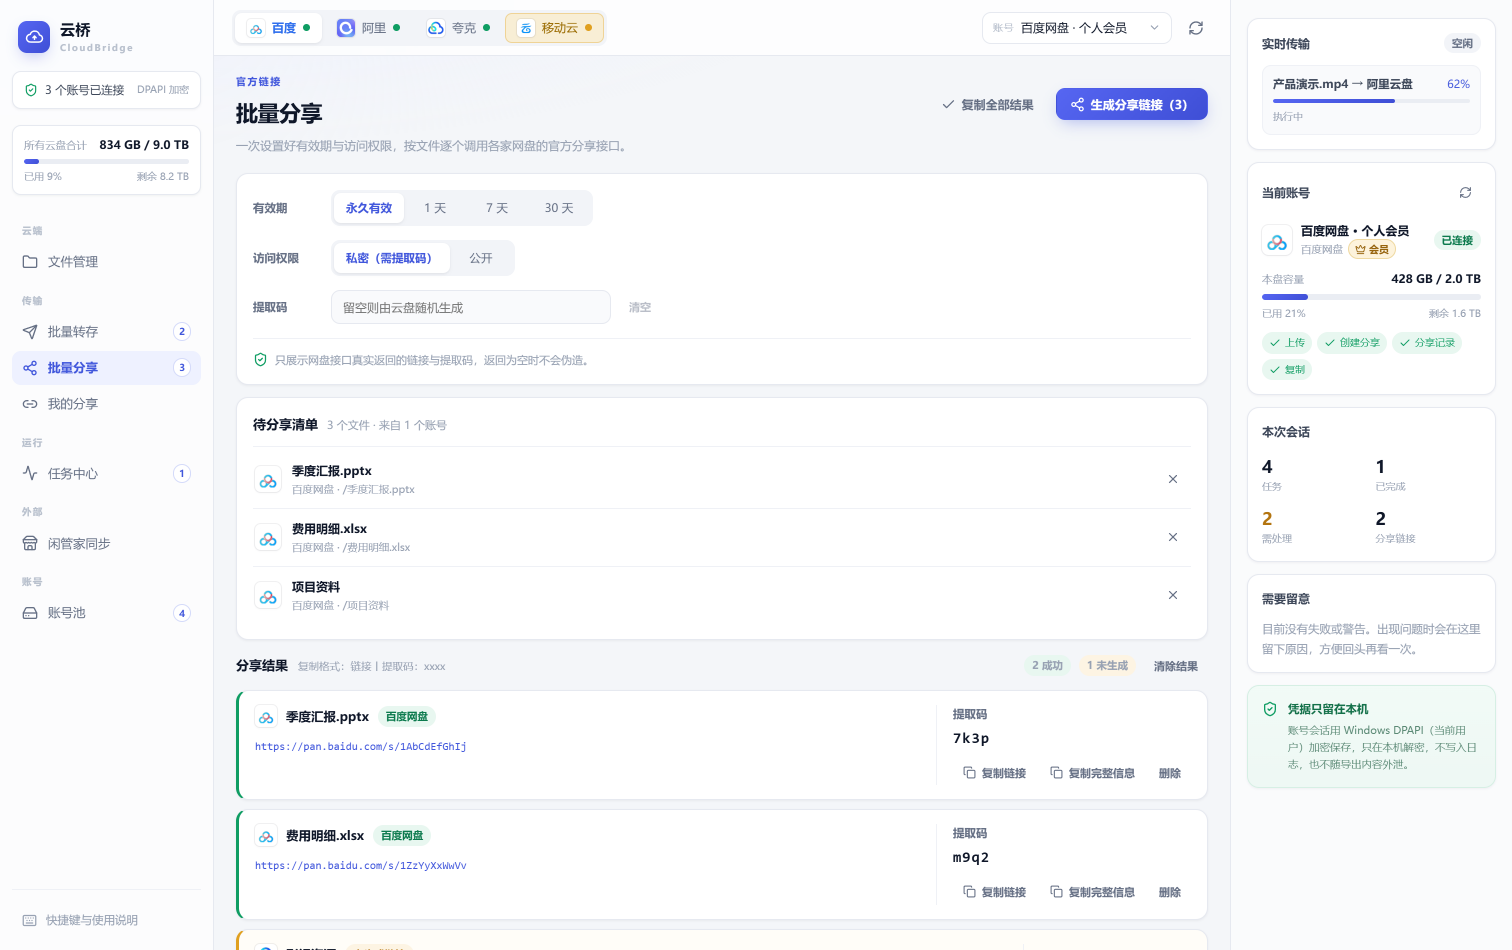
Task: Choose 公开 access permission
Action: point(481,258)
